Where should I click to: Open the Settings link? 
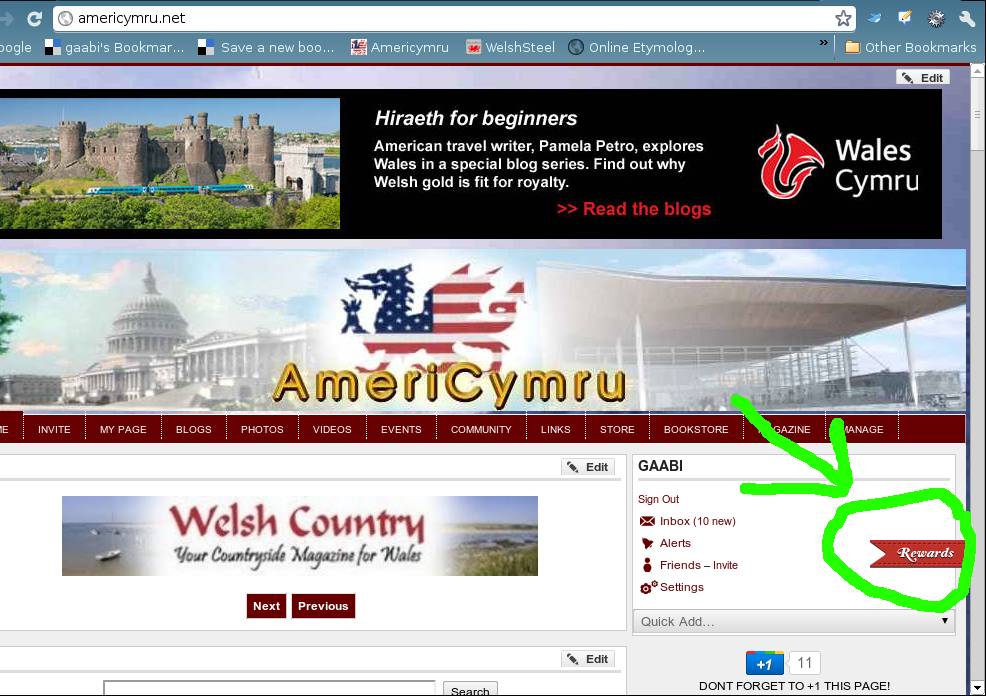(x=682, y=587)
